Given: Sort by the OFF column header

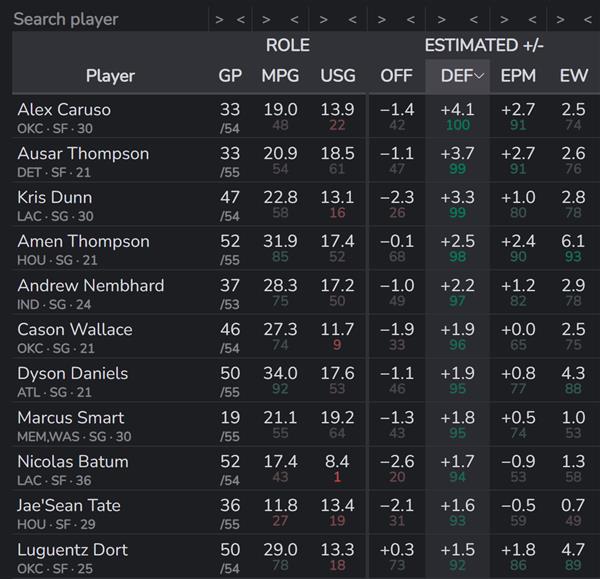Looking at the screenshot, I should [x=396, y=76].
